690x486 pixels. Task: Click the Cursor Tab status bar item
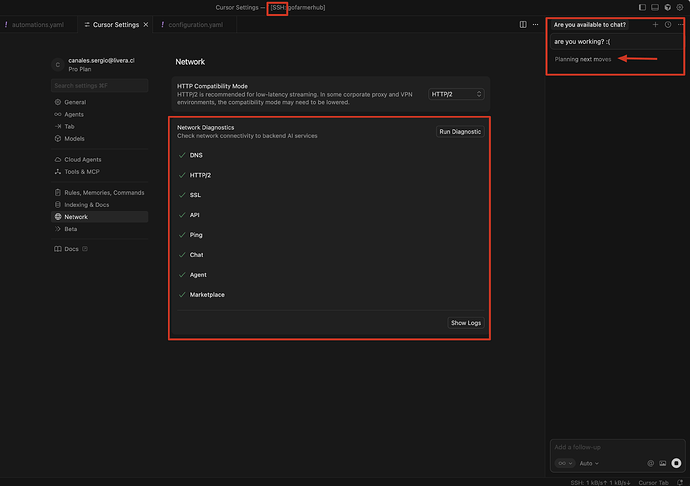[653, 482]
